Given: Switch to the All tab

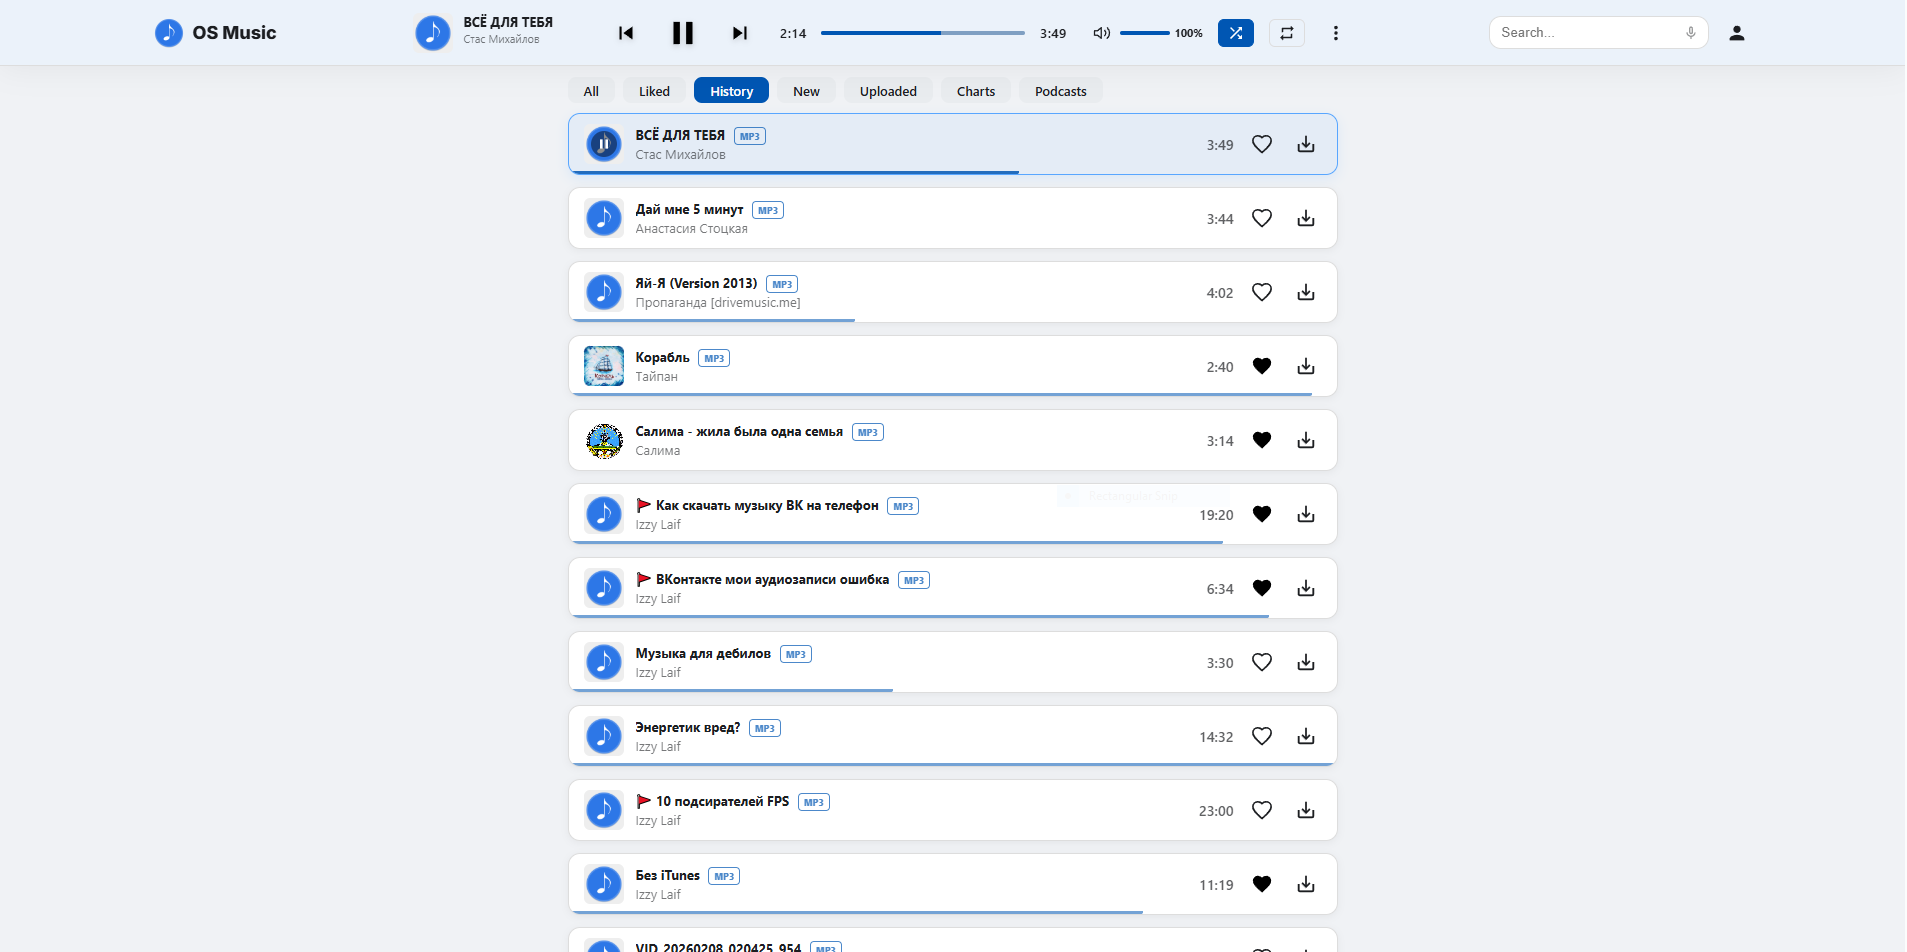Looking at the screenshot, I should (591, 91).
